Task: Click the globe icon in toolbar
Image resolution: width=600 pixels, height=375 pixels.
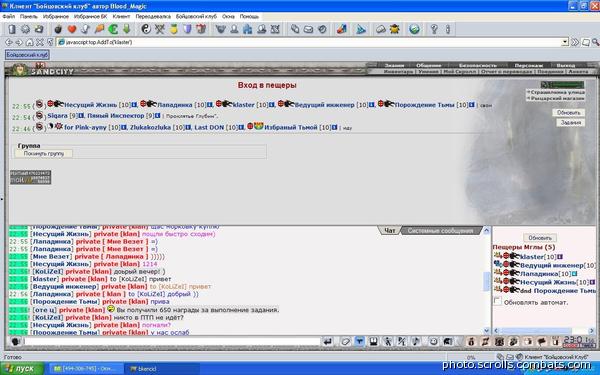Action: tap(414, 29)
